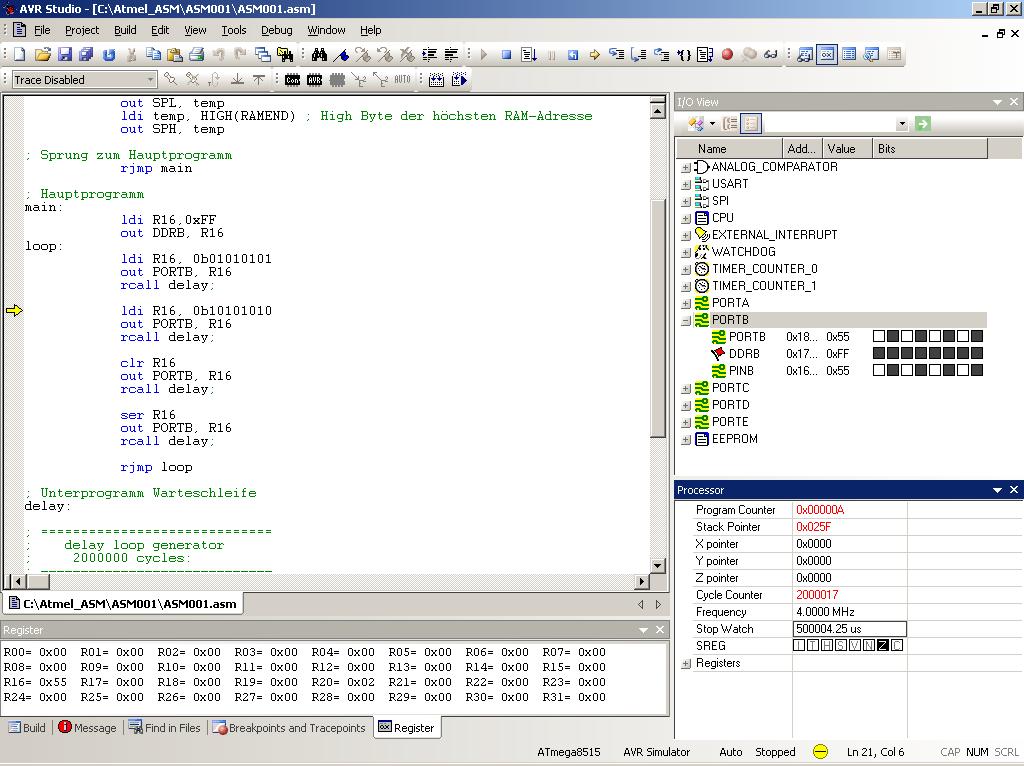Click the Run to Cursor braces icon
This screenshot has height=766, width=1024.
point(683,55)
